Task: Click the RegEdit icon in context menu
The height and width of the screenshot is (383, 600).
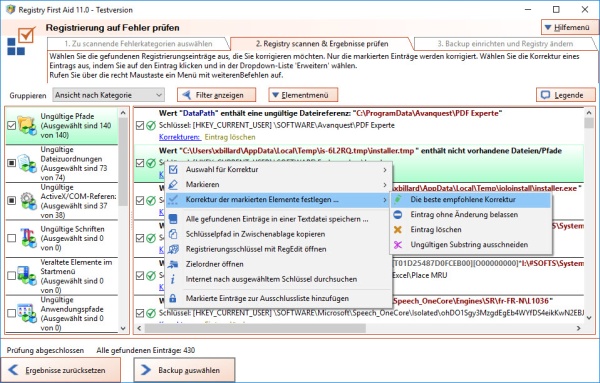Action: 173,249
